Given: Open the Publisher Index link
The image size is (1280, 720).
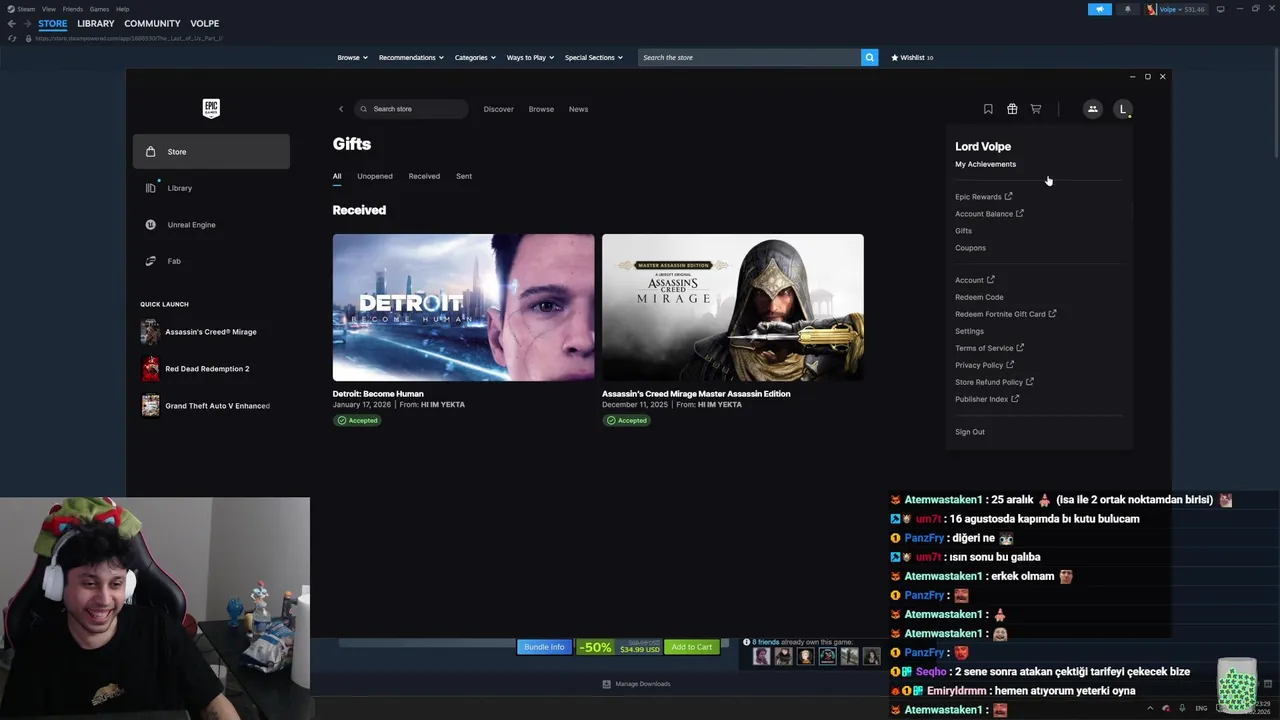Looking at the screenshot, I should [x=987, y=399].
